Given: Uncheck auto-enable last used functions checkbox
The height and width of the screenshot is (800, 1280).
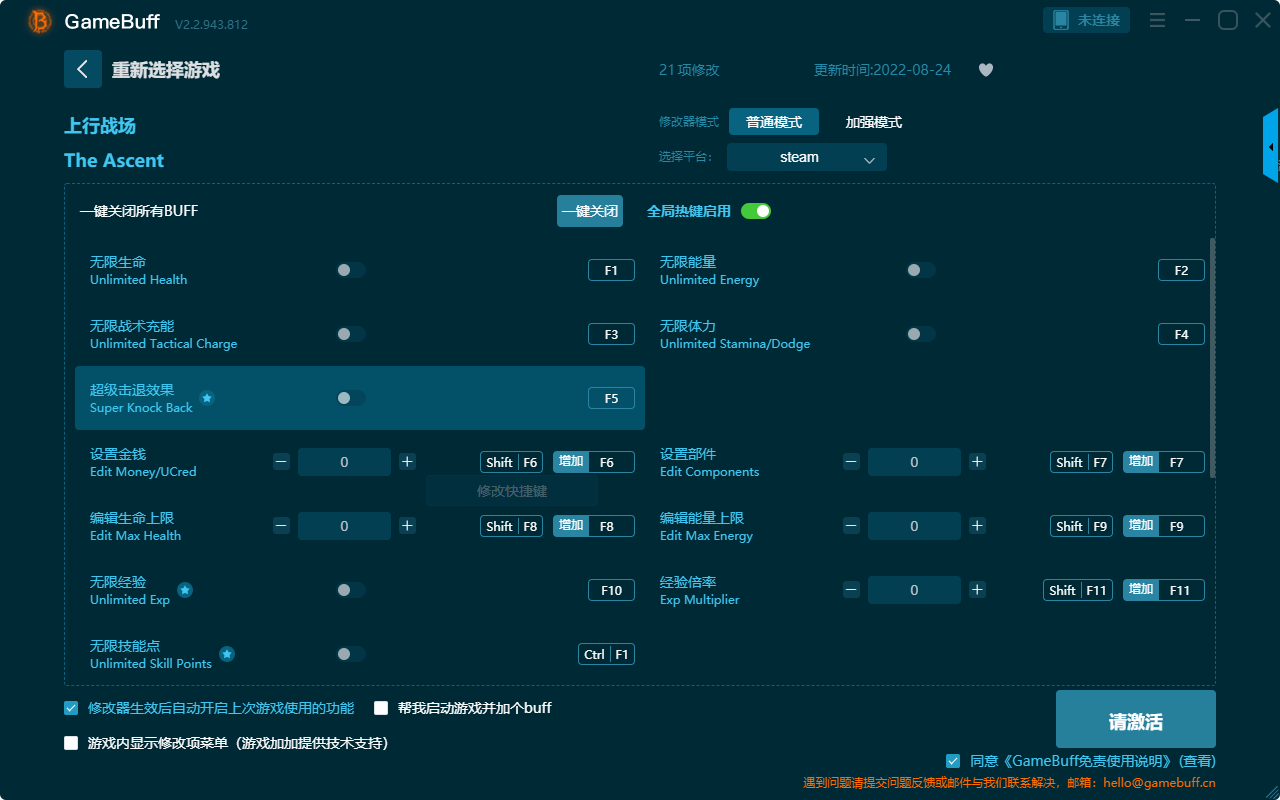Looking at the screenshot, I should tap(71, 708).
